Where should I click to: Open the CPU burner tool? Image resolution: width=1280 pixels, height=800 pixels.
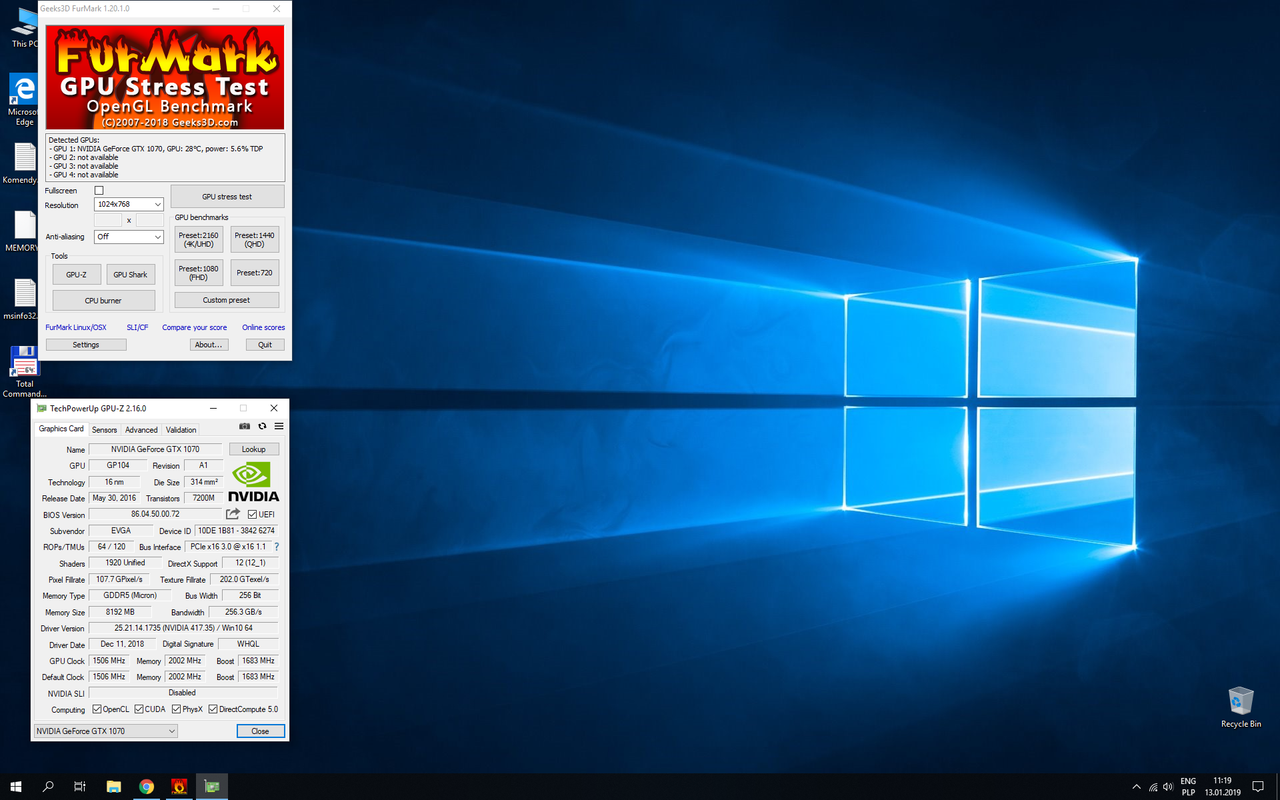[x=104, y=300]
